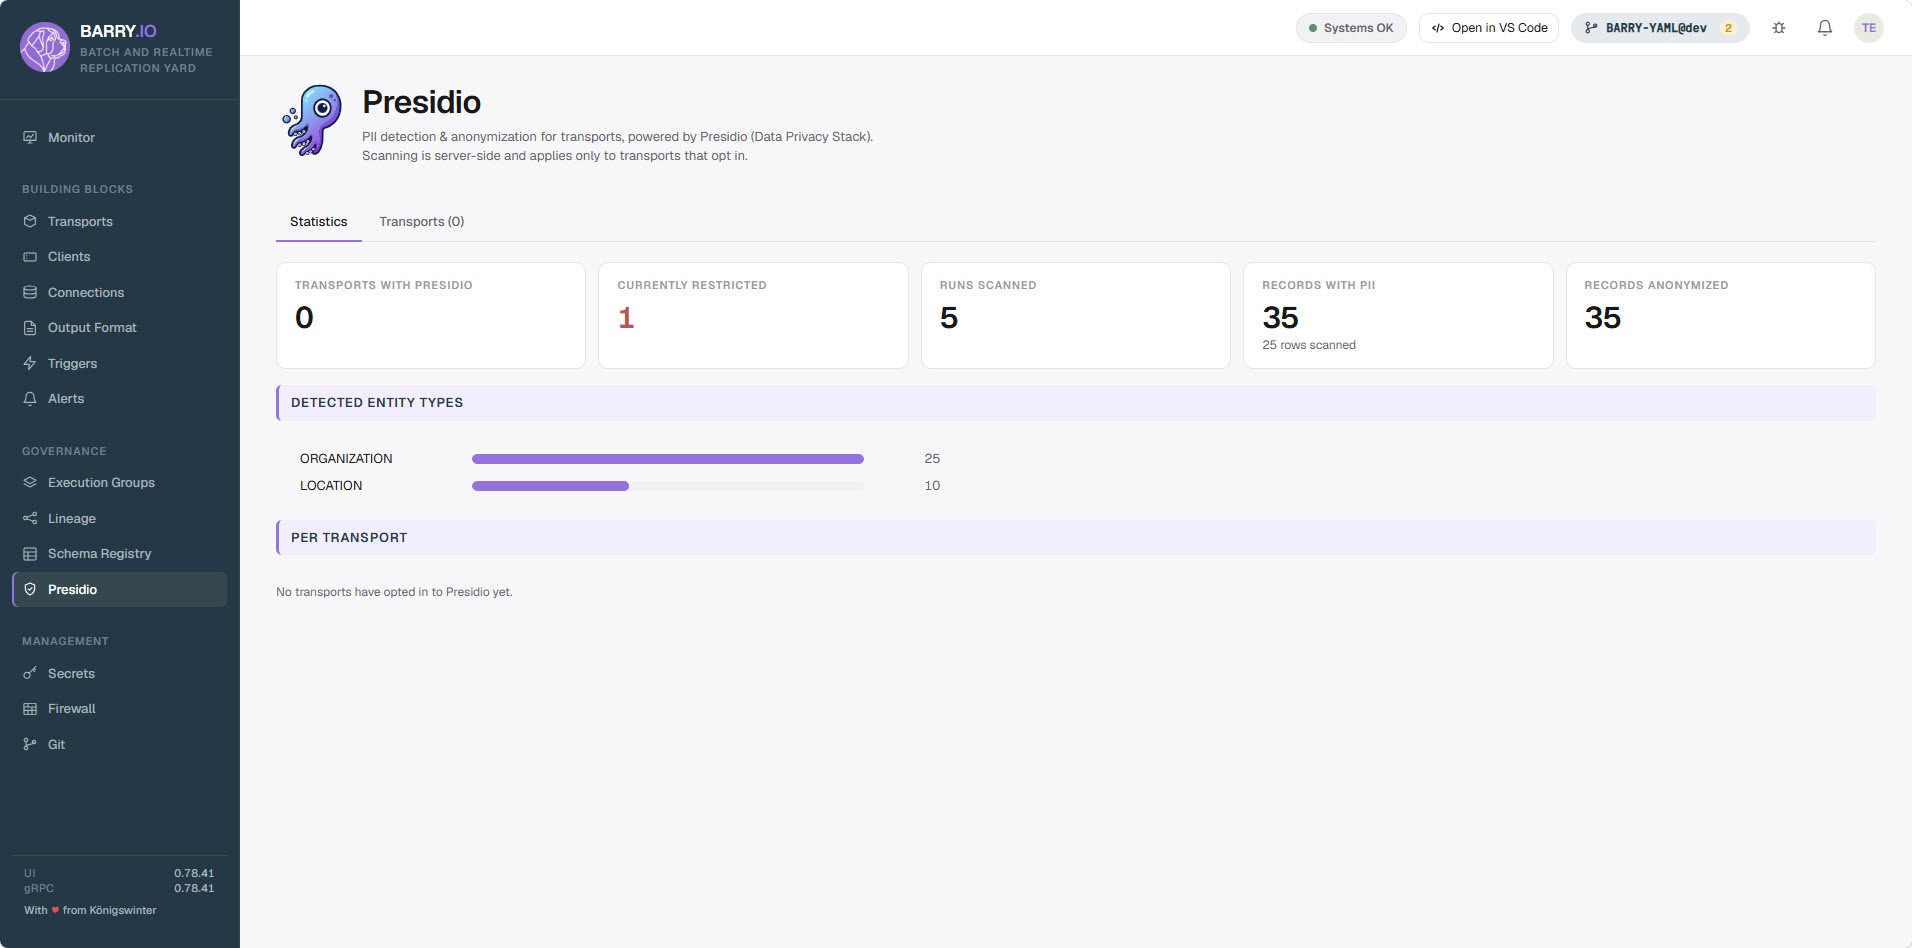Click the Runs Scanned stat card

(x=1076, y=315)
